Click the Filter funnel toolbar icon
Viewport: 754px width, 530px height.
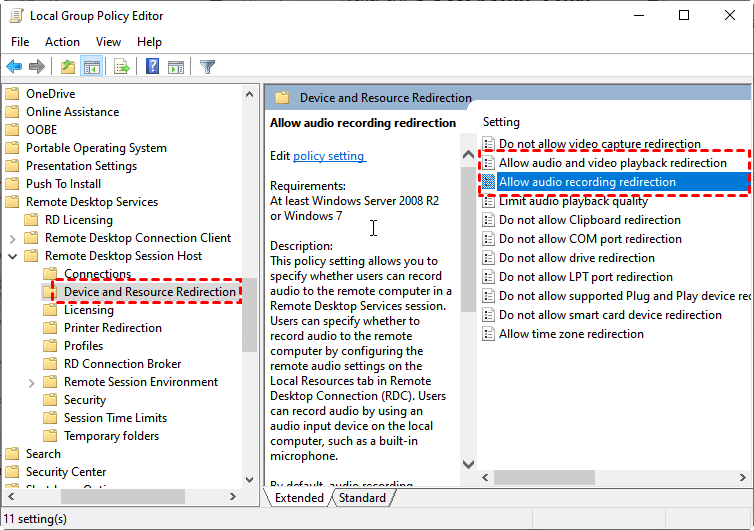[x=207, y=67]
